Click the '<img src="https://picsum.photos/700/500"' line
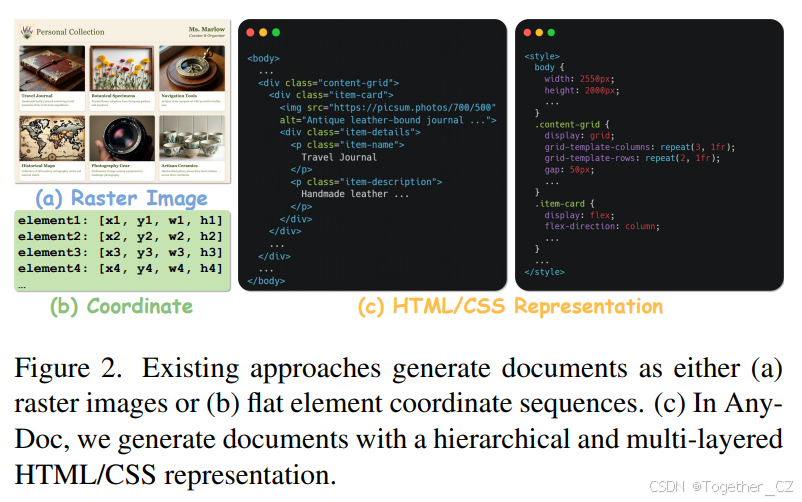Viewport: 802px width, 502px height. [388, 107]
